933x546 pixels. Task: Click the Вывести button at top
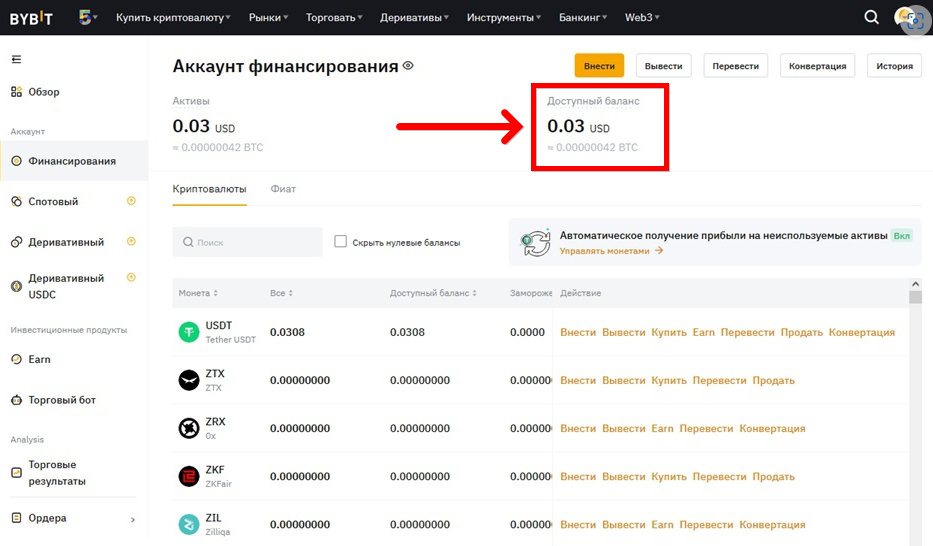point(663,65)
